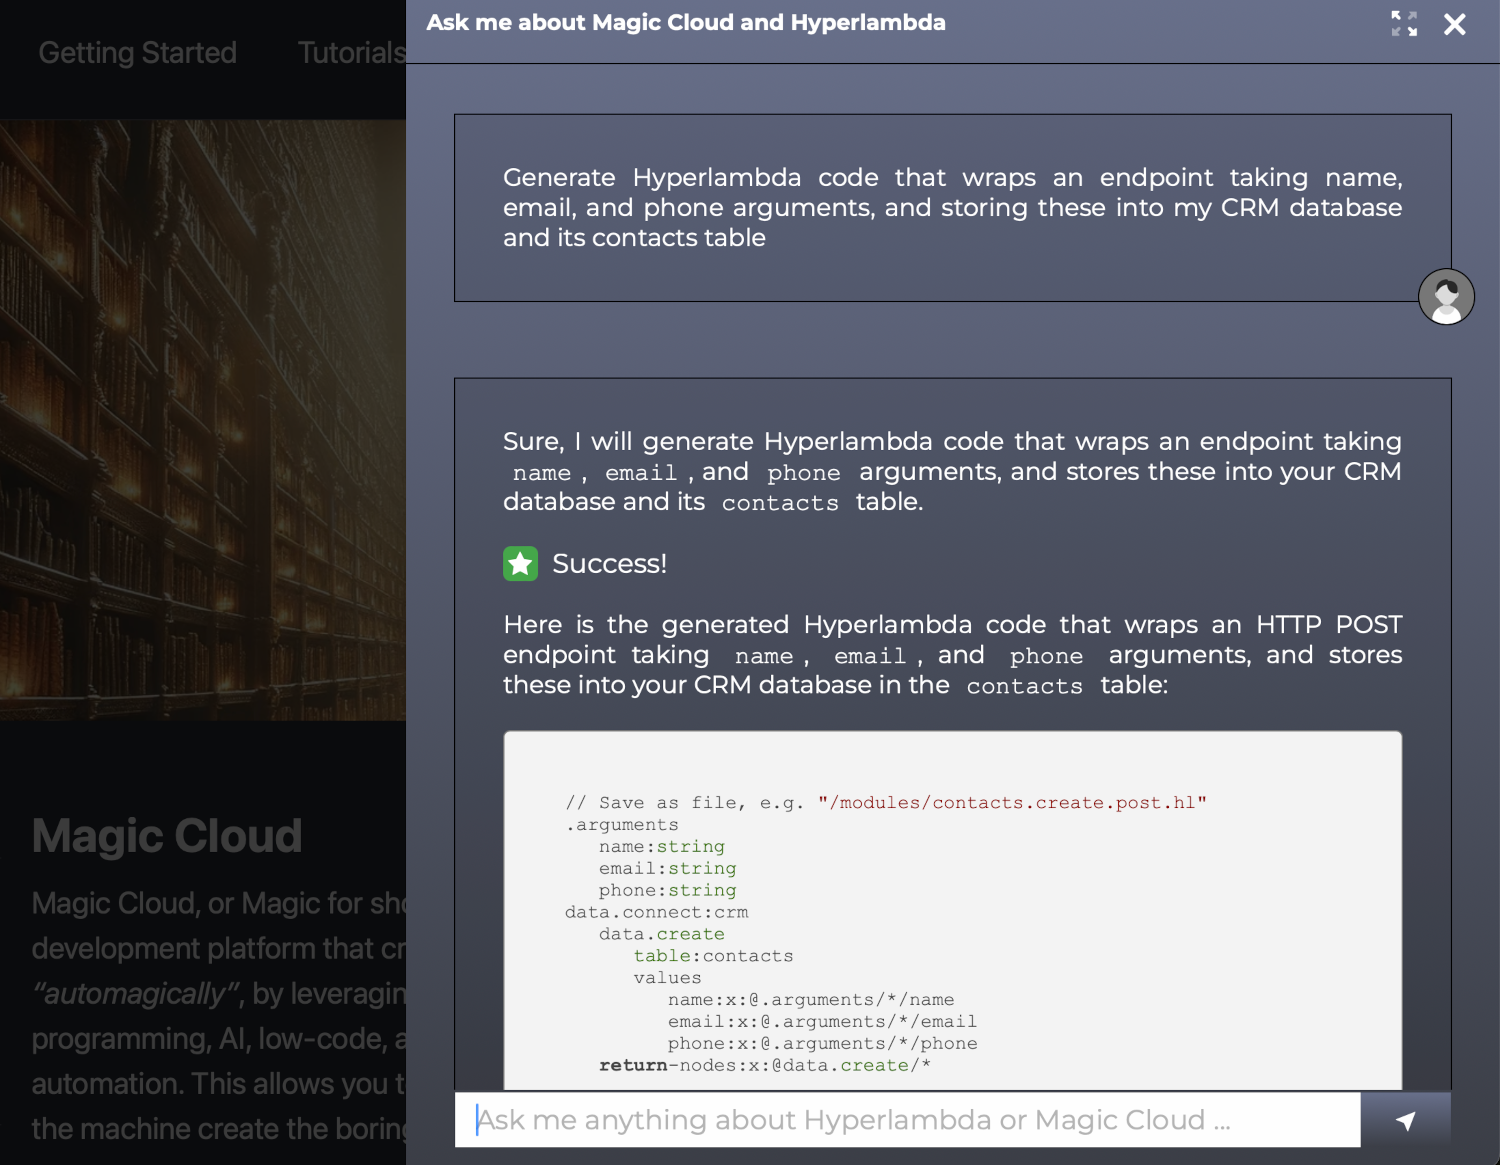Viewport: 1500px width, 1165px height.
Task: Click the Magic Cloud heading on the page
Action: pos(166,835)
